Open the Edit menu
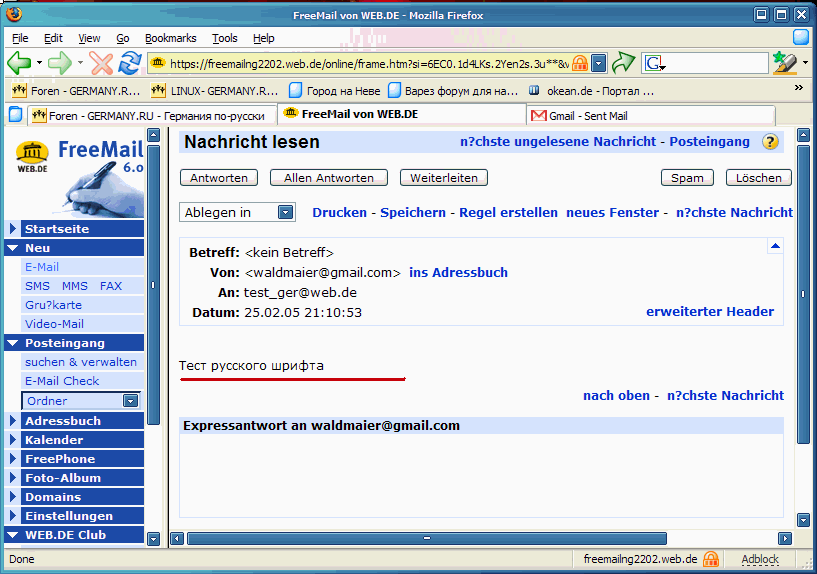 (53, 38)
